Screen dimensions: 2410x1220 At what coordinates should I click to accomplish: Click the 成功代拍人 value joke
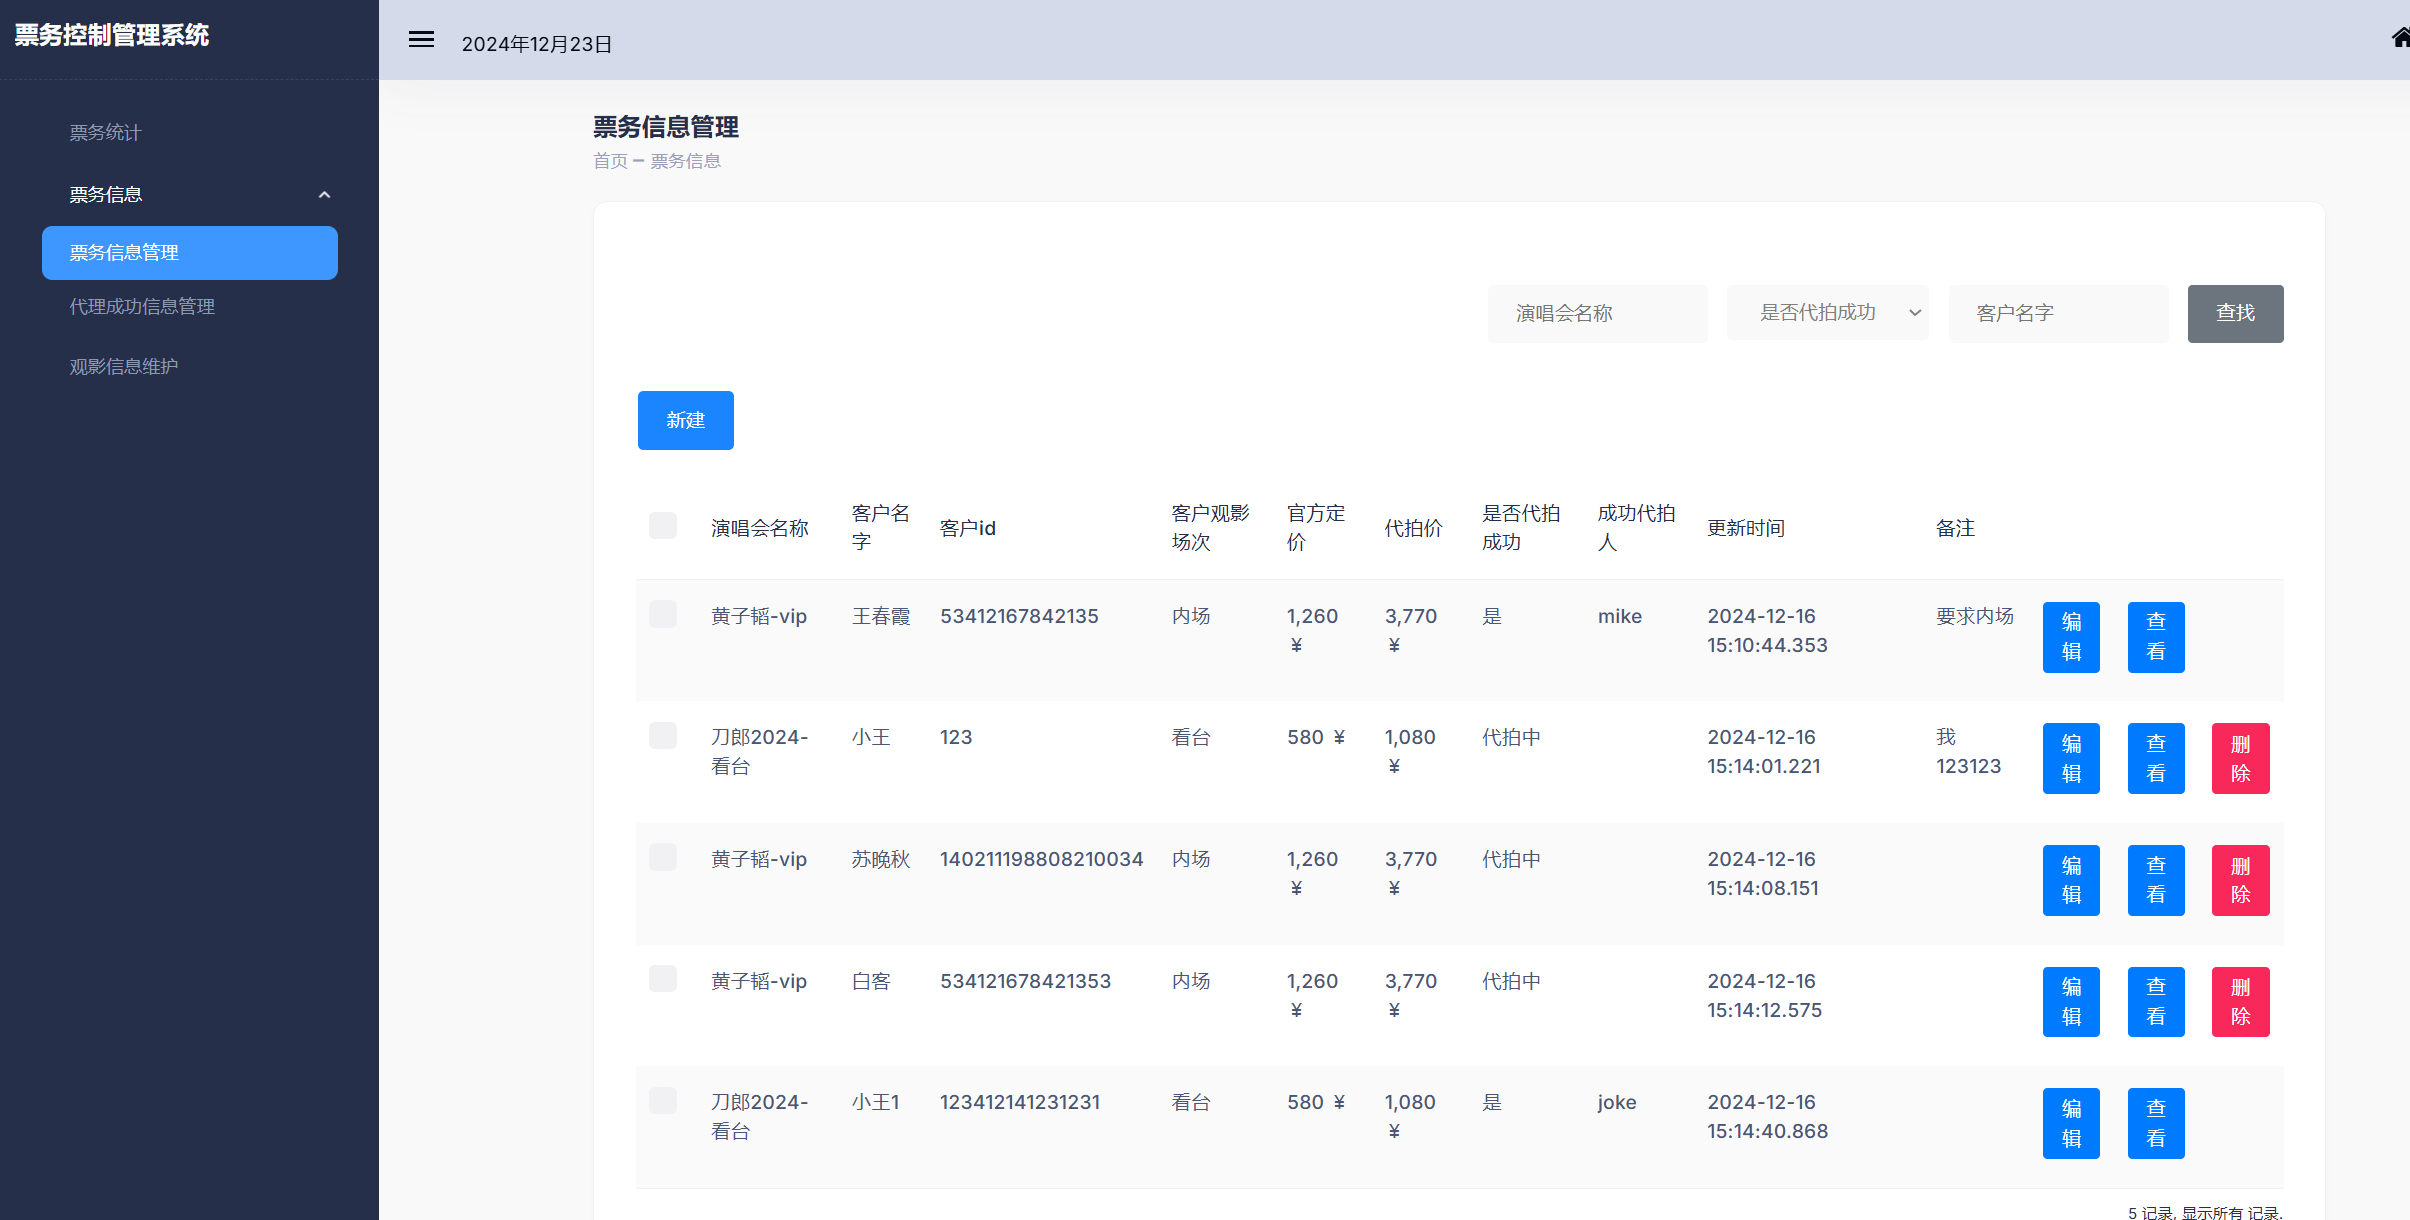pos(1617,1102)
